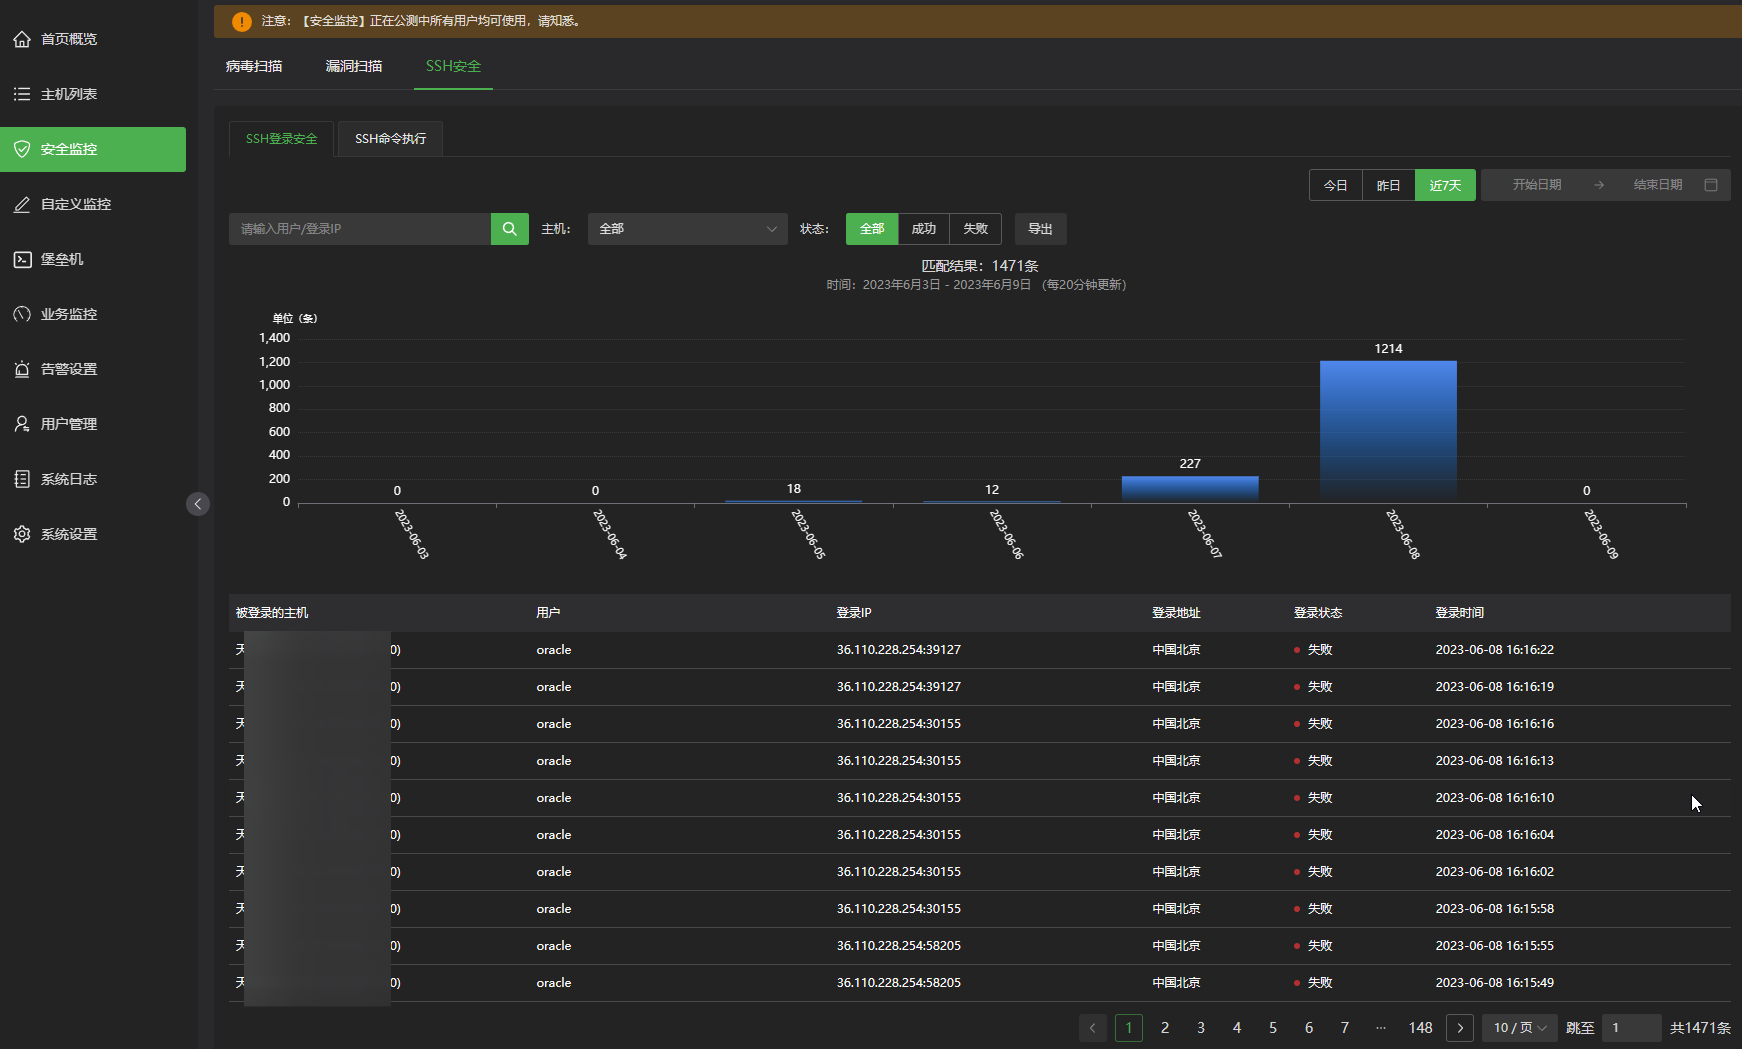Select the 成功 status filter
The width and height of the screenshot is (1742, 1049).
click(x=923, y=229)
